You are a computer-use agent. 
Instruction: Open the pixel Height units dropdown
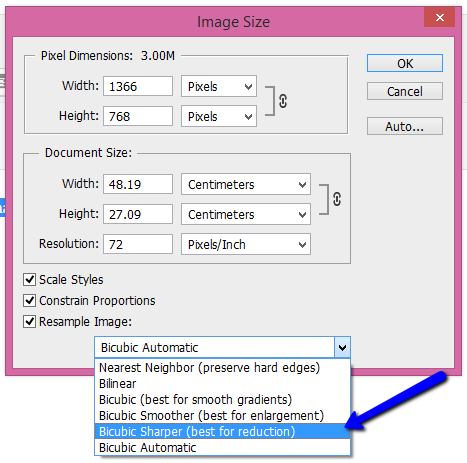click(219, 116)
